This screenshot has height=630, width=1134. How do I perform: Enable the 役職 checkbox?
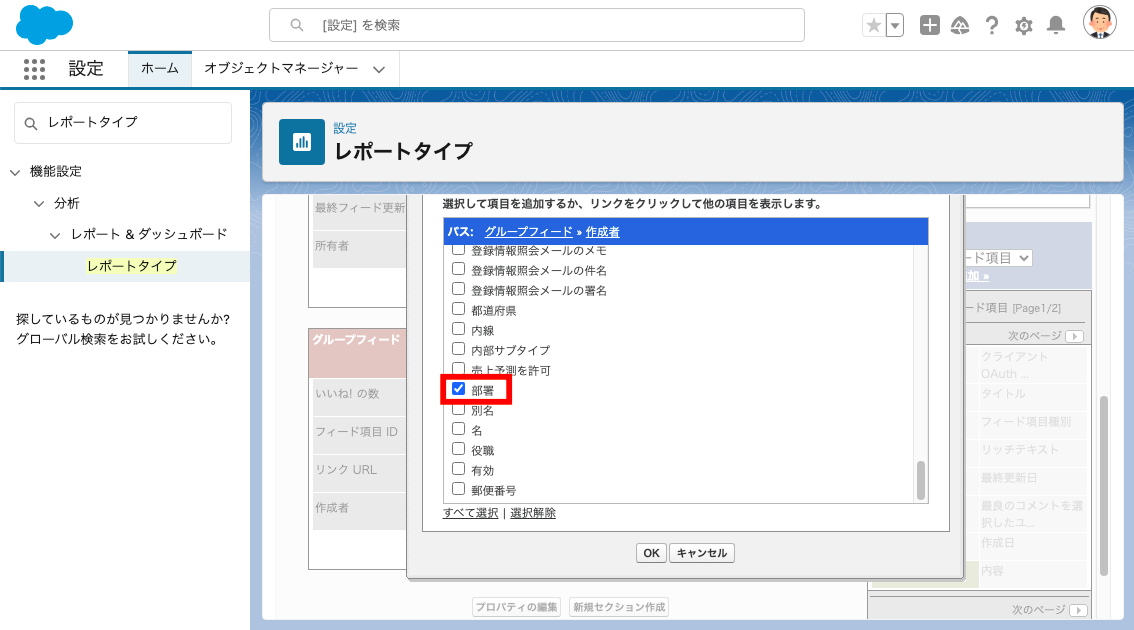click(459, 449)
